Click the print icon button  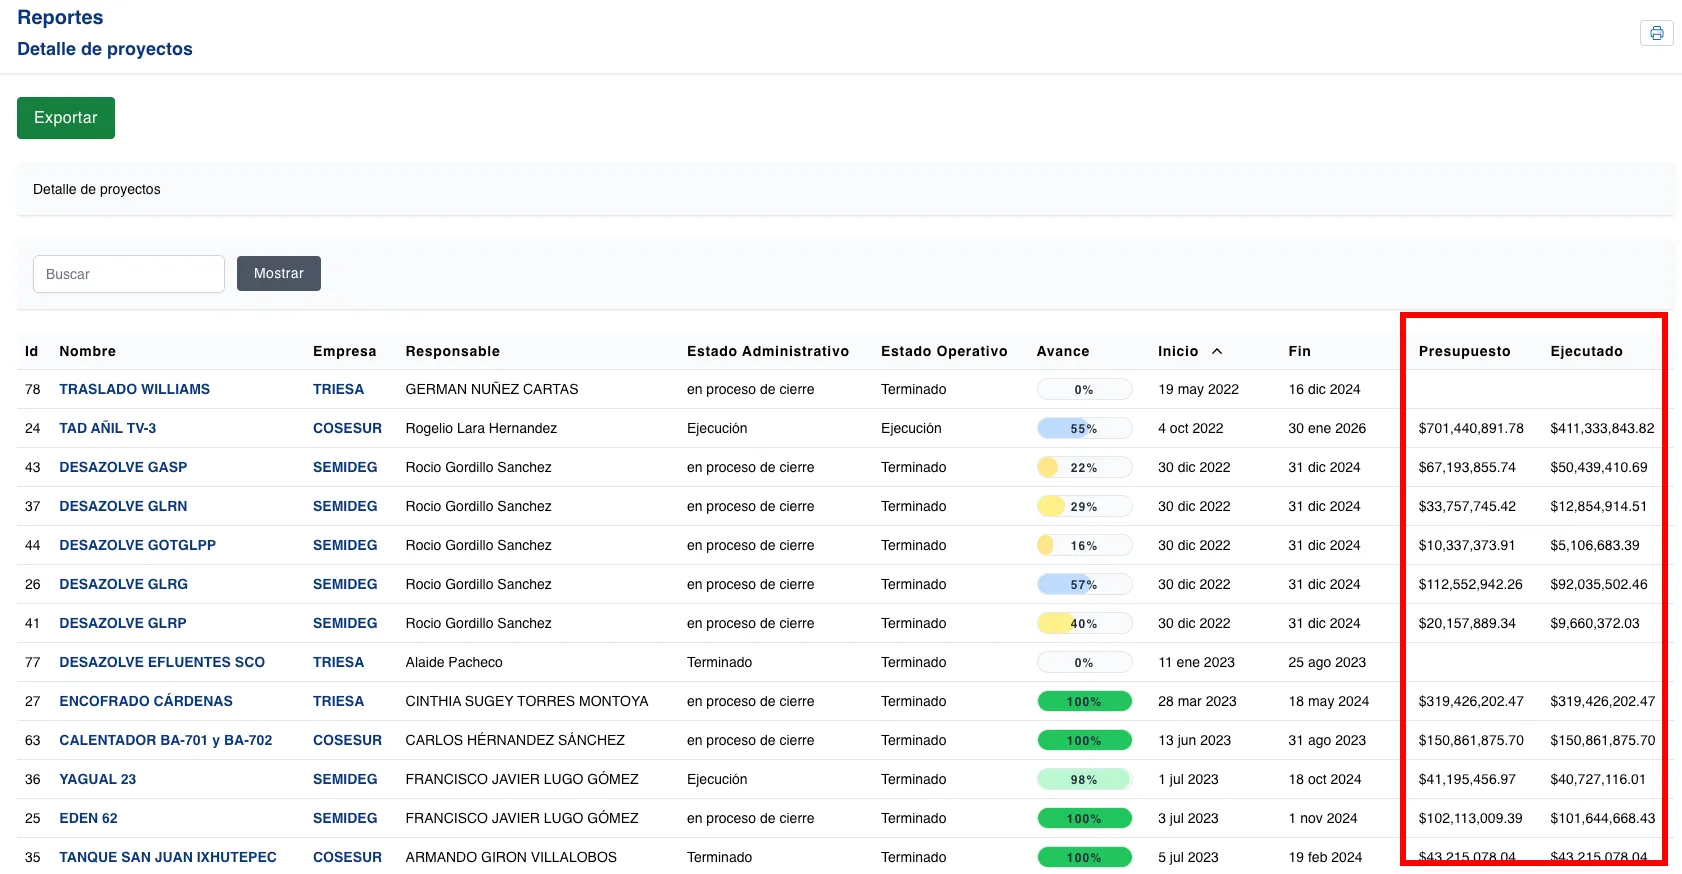click(1656, 33)
